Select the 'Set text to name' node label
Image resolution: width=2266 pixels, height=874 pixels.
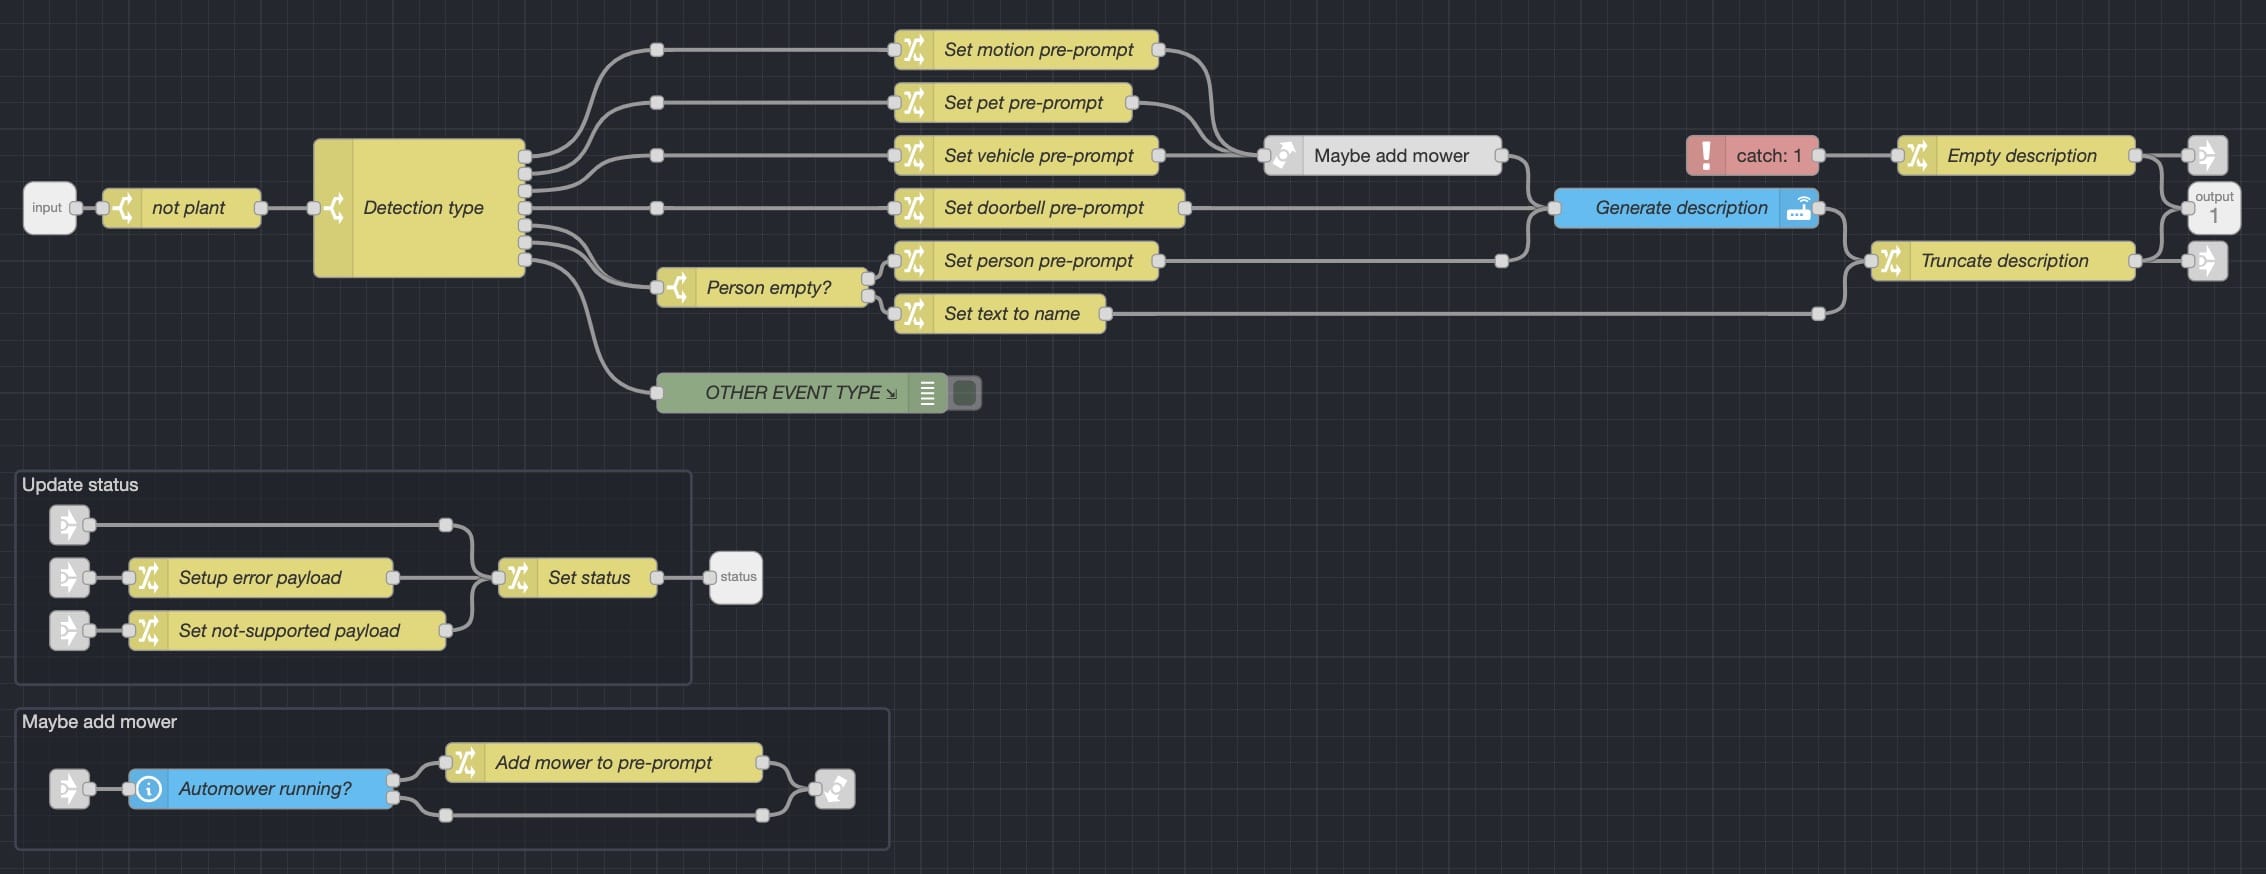point(1012,314)
